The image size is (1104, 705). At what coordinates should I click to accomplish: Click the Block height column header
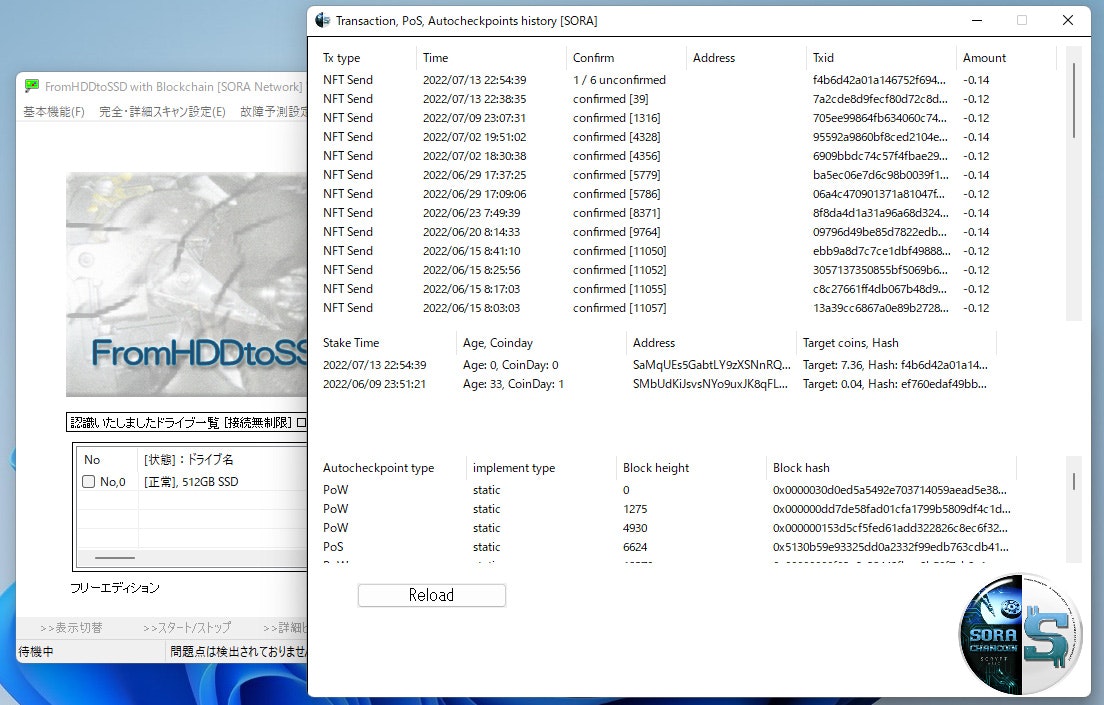tap(691, 468)
